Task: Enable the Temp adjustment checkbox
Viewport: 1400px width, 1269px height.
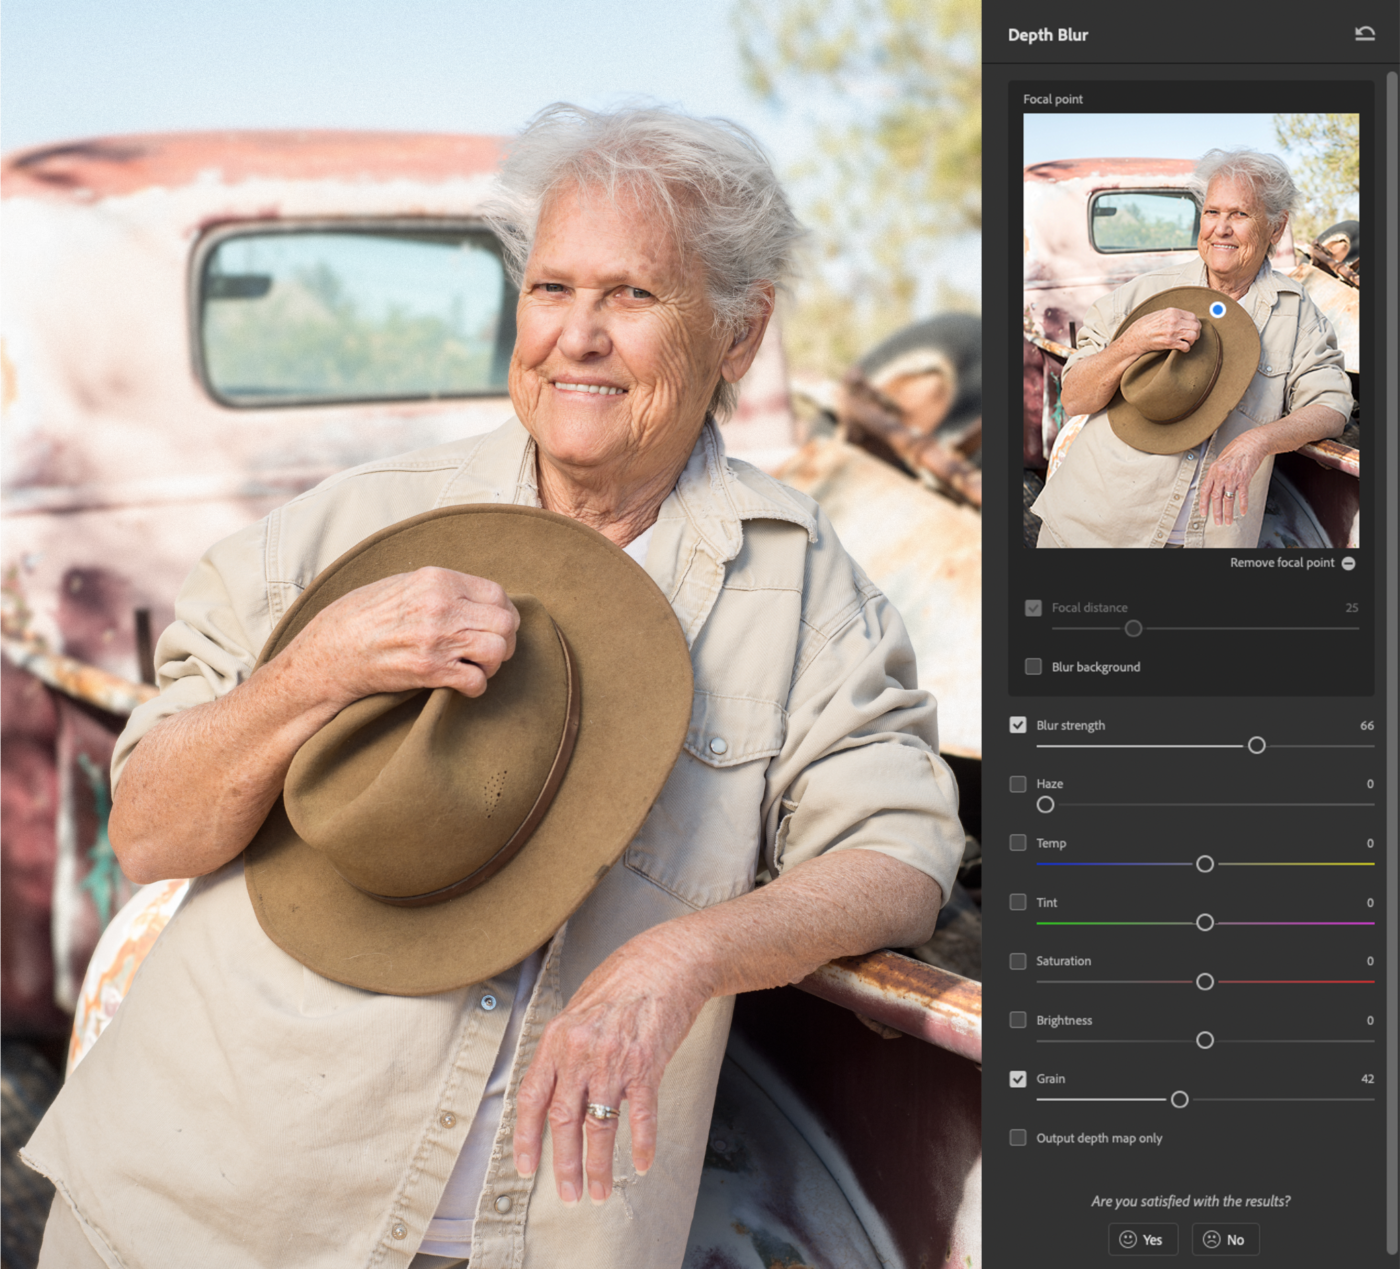Action: pyautogui.click(x=1018, y=843)
